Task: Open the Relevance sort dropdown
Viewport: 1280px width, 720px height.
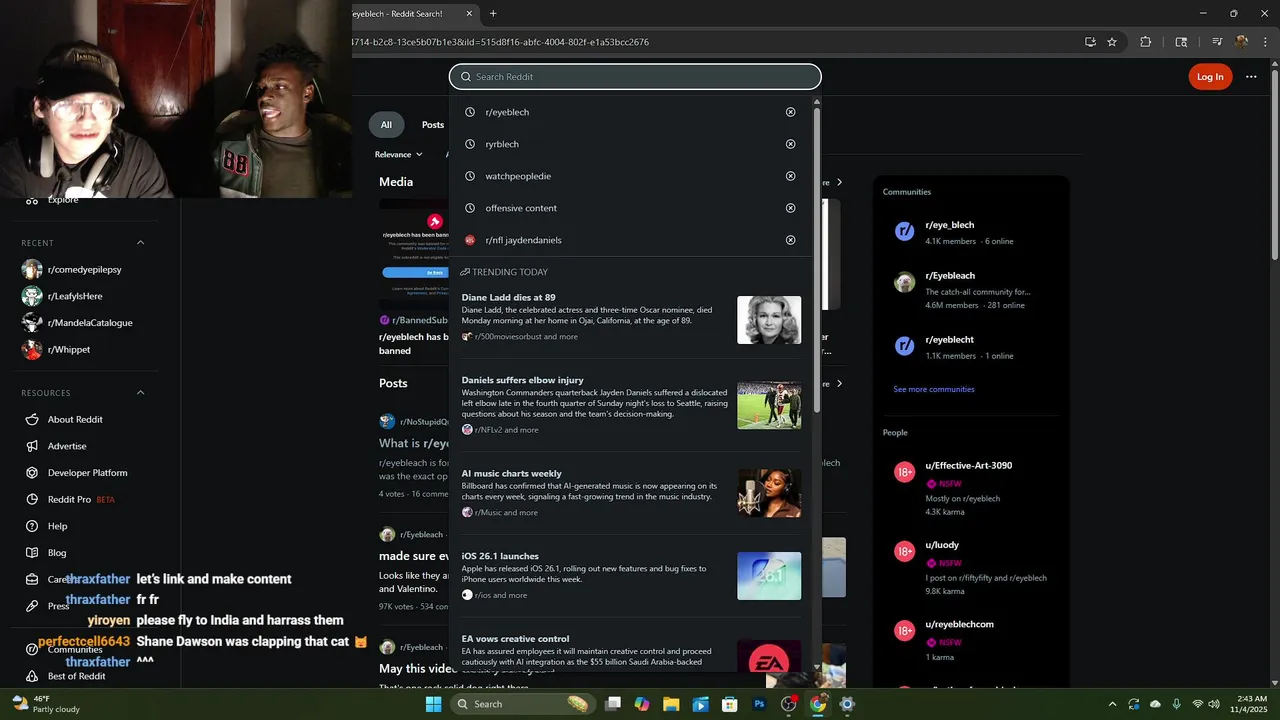Action: [398, 154]
